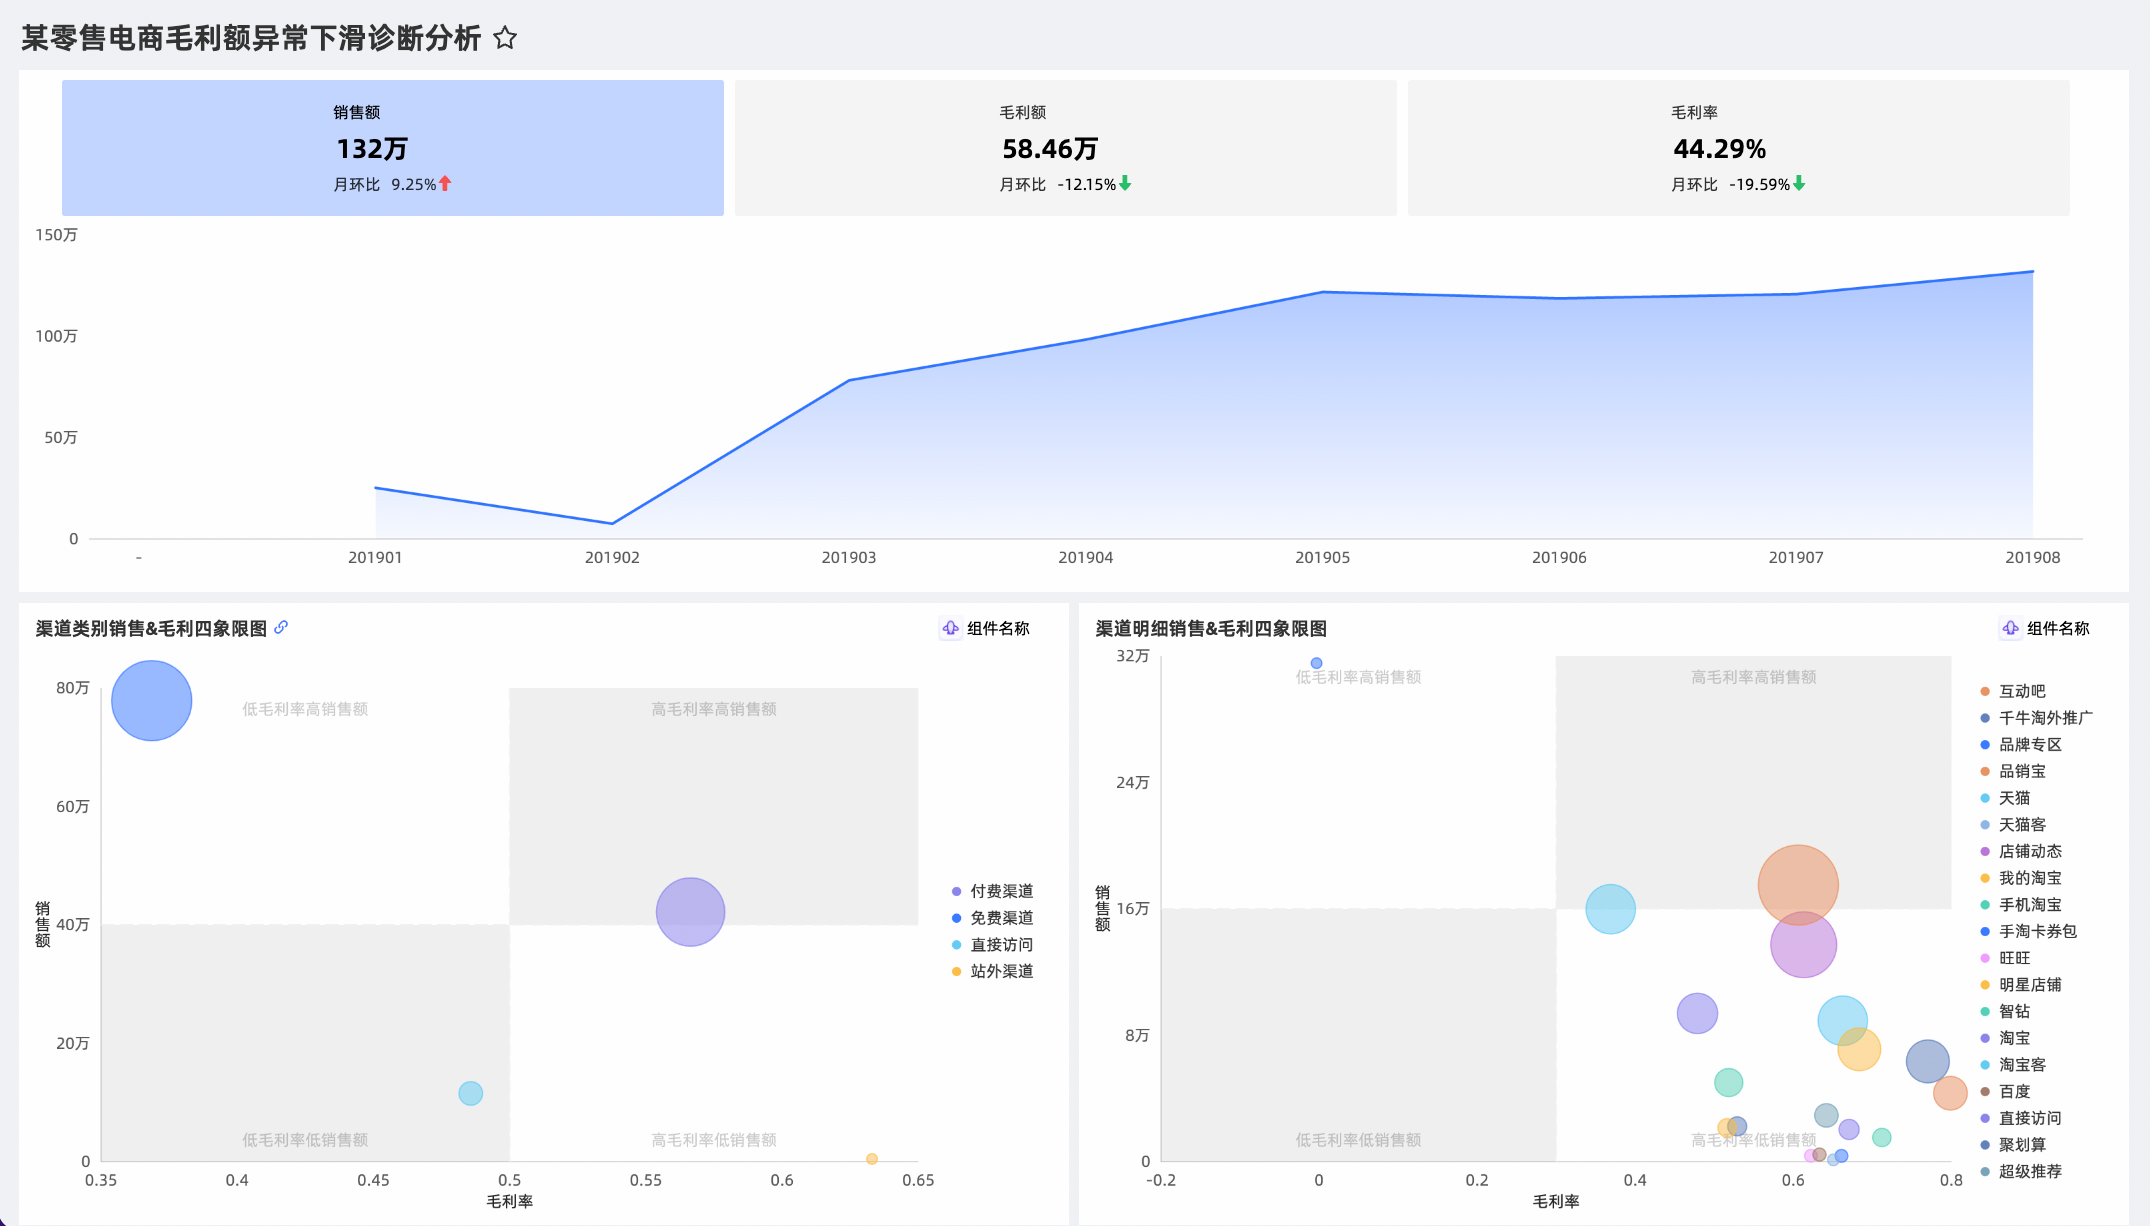Toggle the 品销宝 legend entry

point(2013,771)
